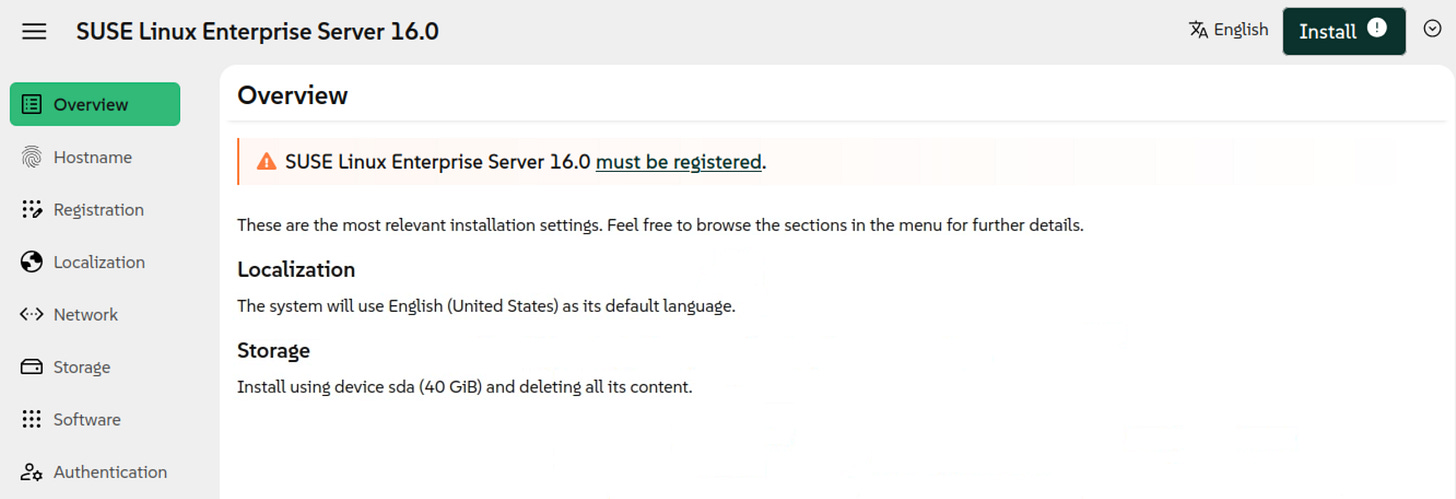Click the Localization globe icon
Viewport: 1456px width, 499px height.
click(x=32, y=262)
